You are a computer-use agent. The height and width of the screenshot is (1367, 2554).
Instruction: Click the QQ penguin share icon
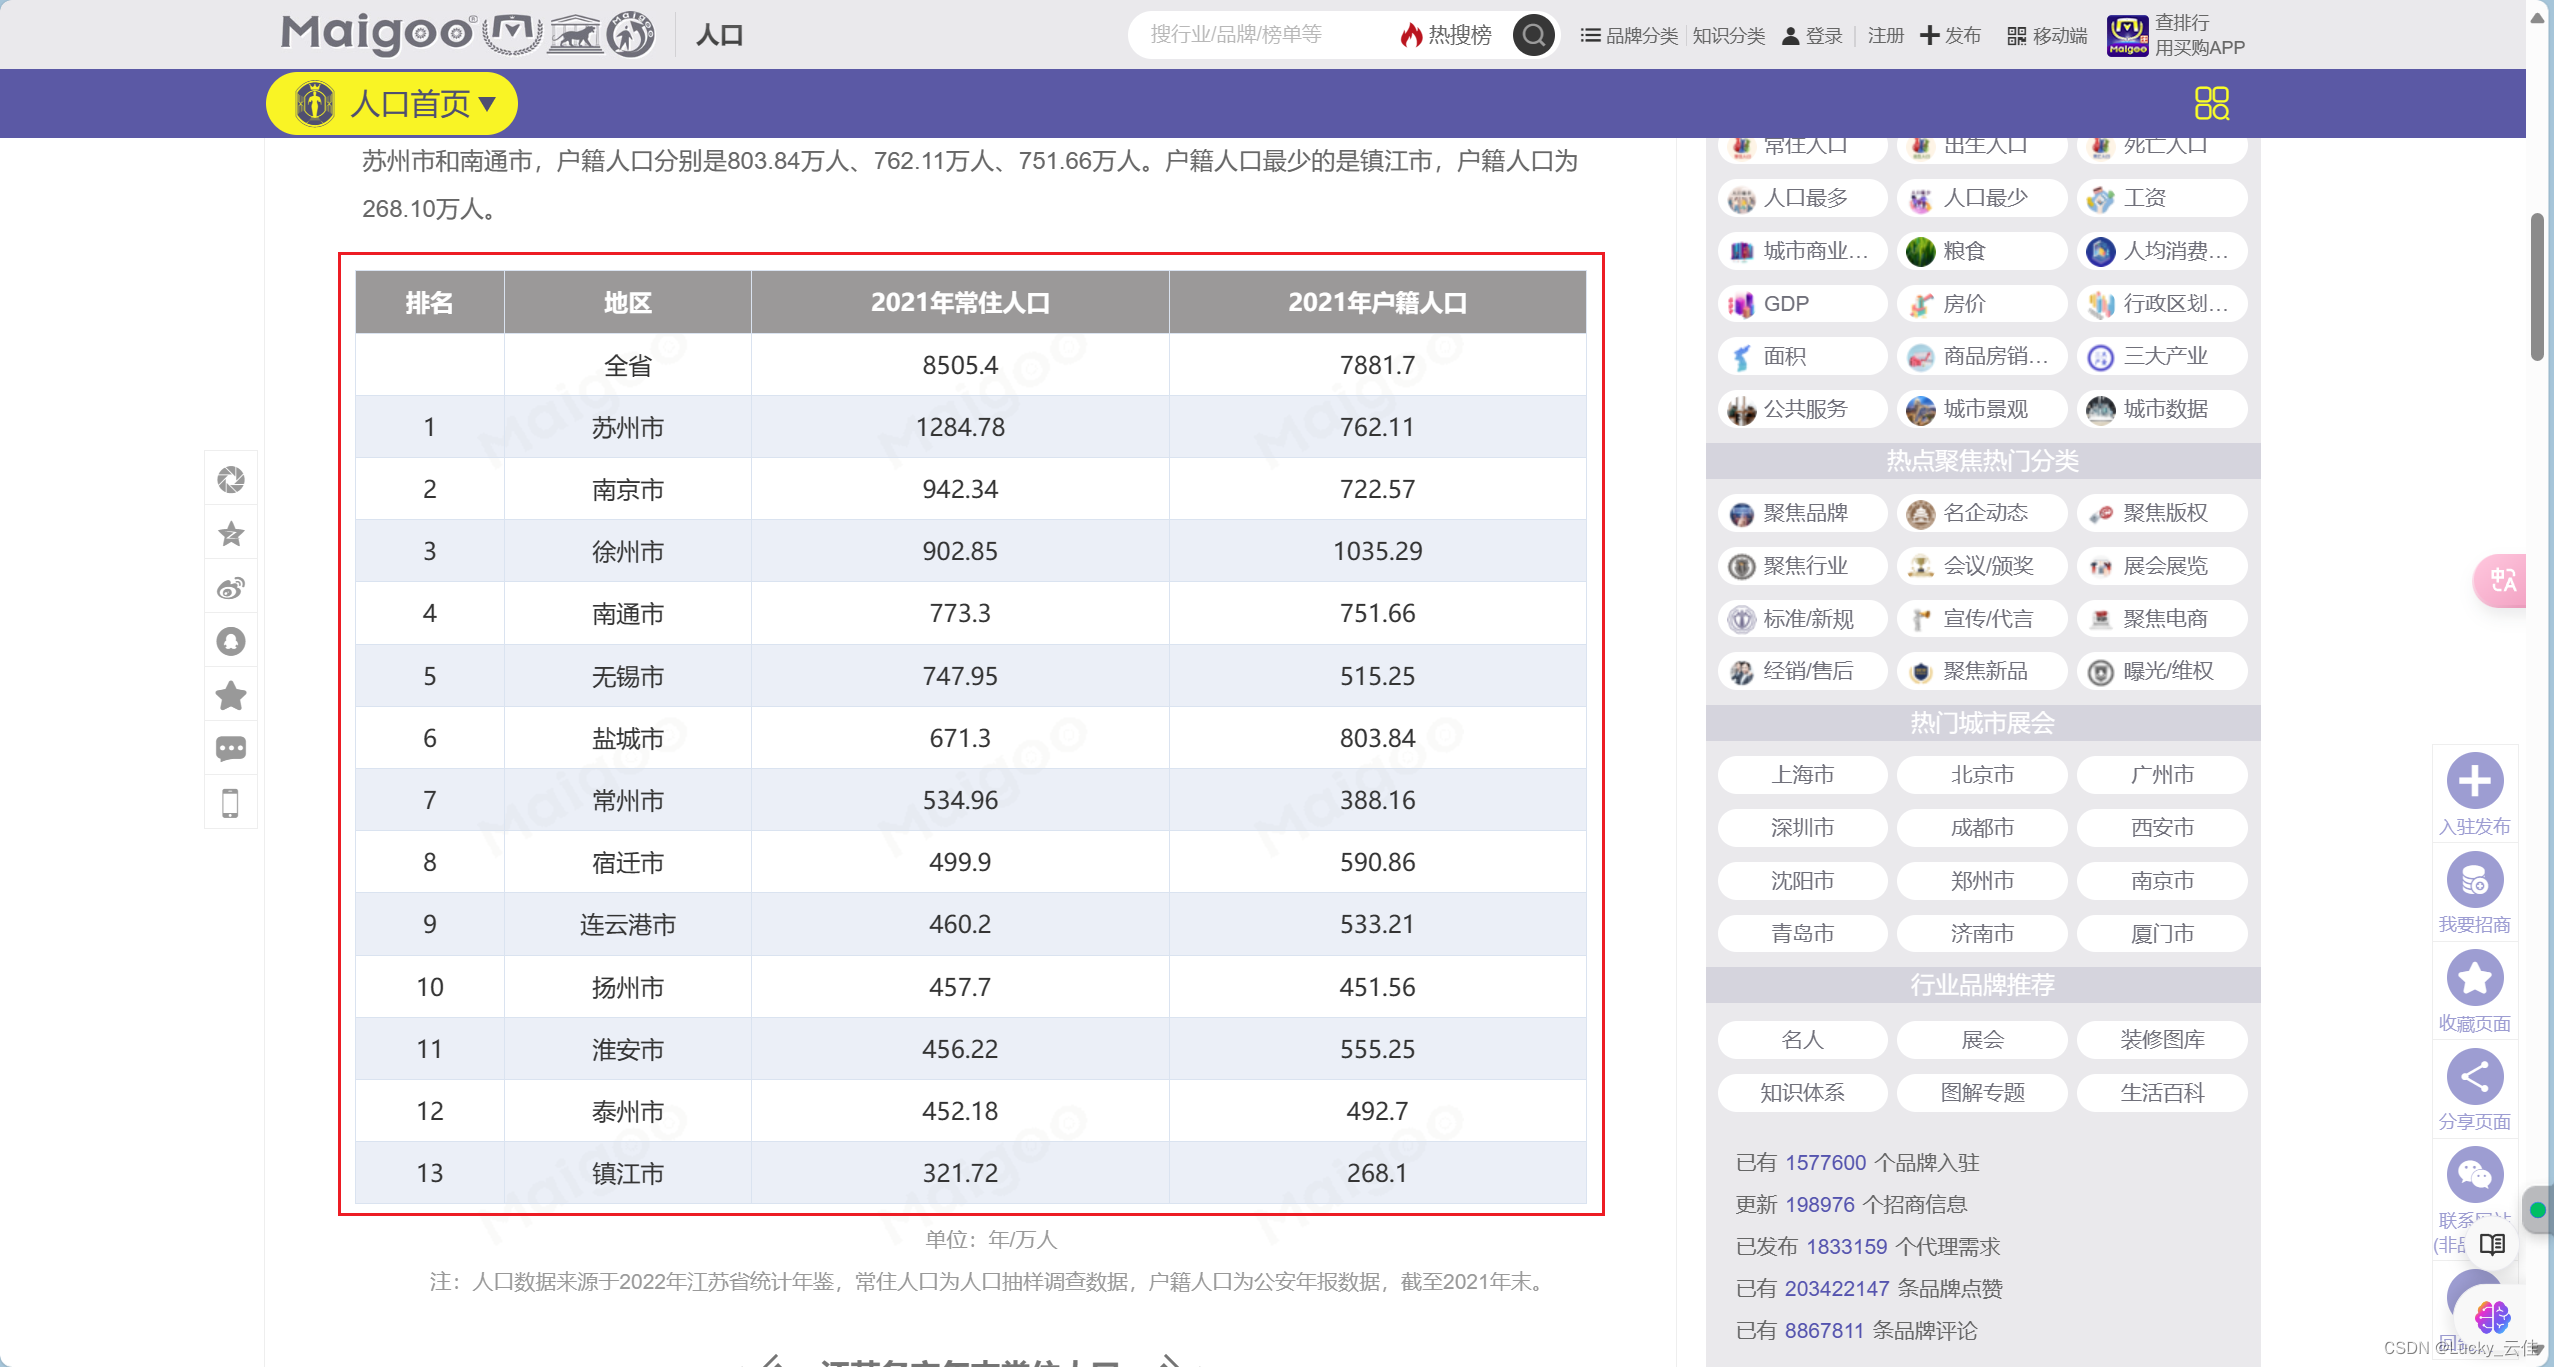coord(231,641)
